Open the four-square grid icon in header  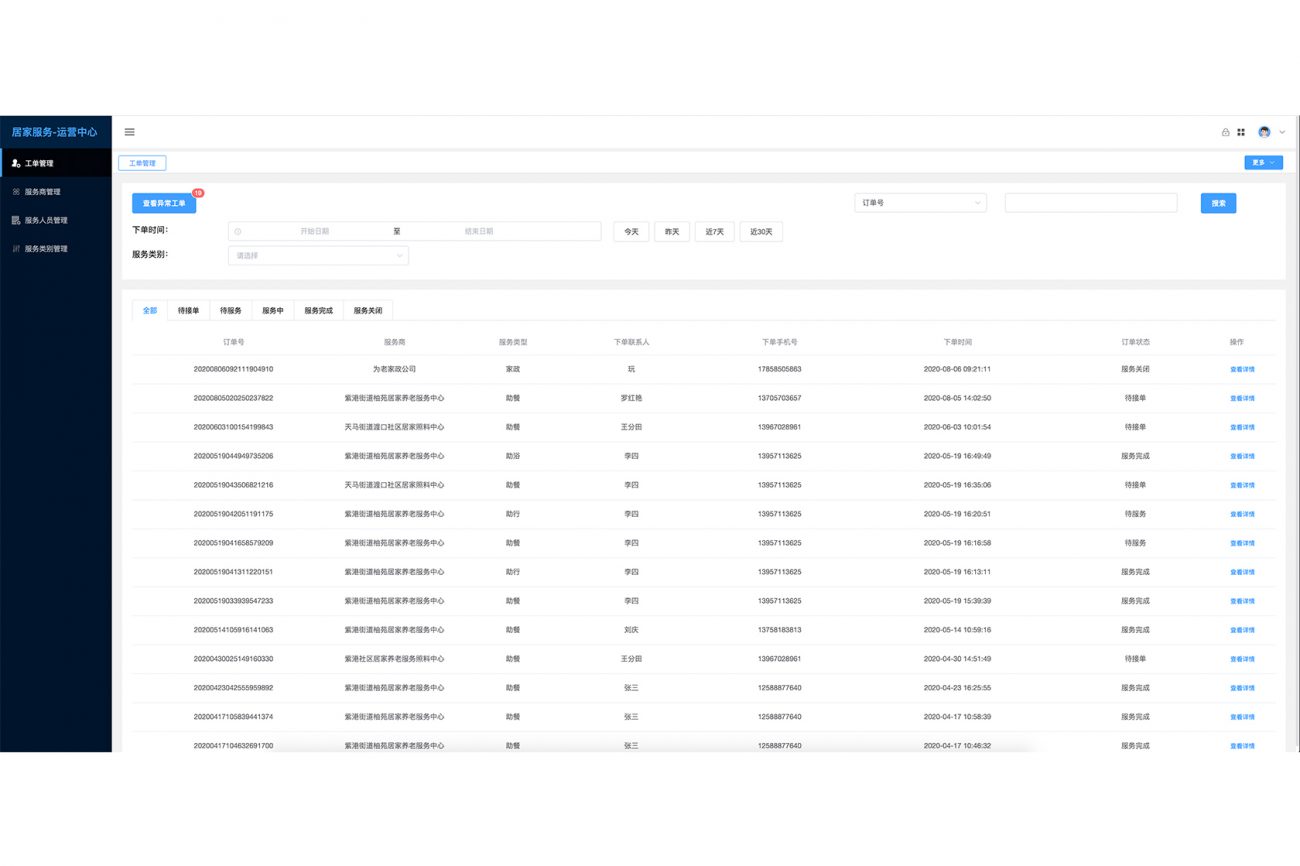(1241, 132)
